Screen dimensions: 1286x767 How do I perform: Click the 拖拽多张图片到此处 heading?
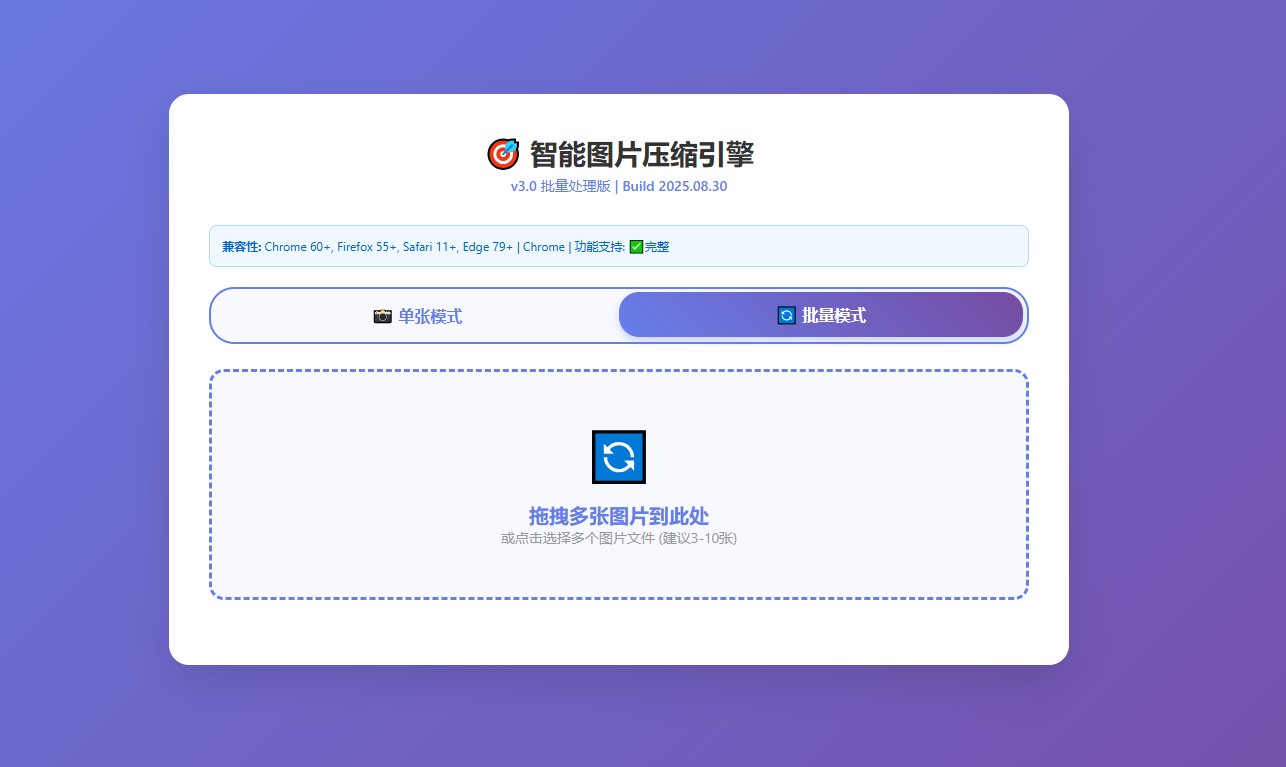click(x=618, y=516)
